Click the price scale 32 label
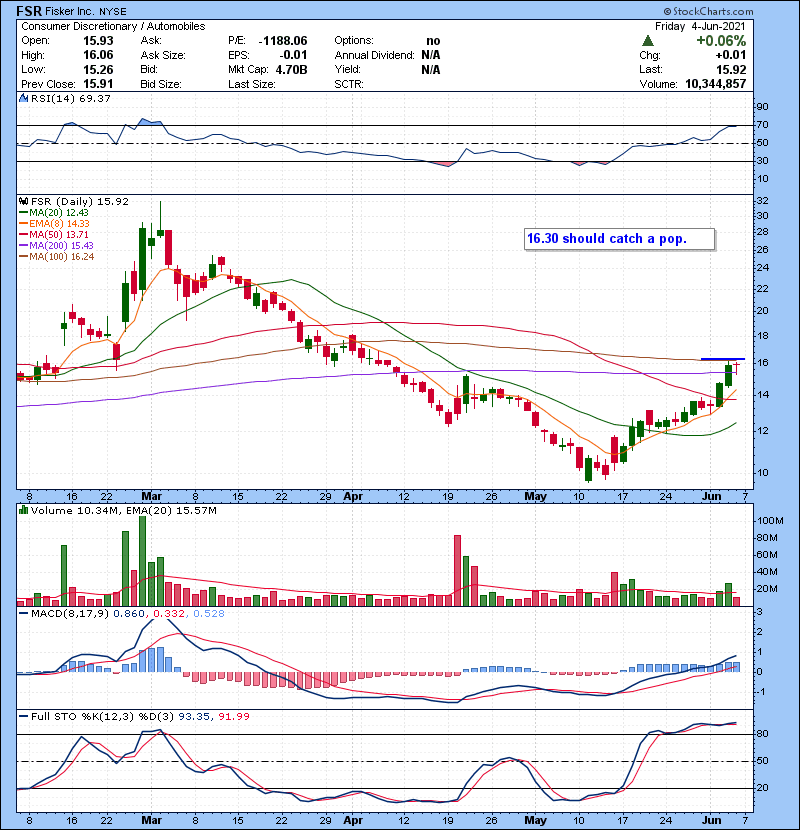Image resolution: width=800 pixels, height=830 pixels. click(x=762, y=201)
